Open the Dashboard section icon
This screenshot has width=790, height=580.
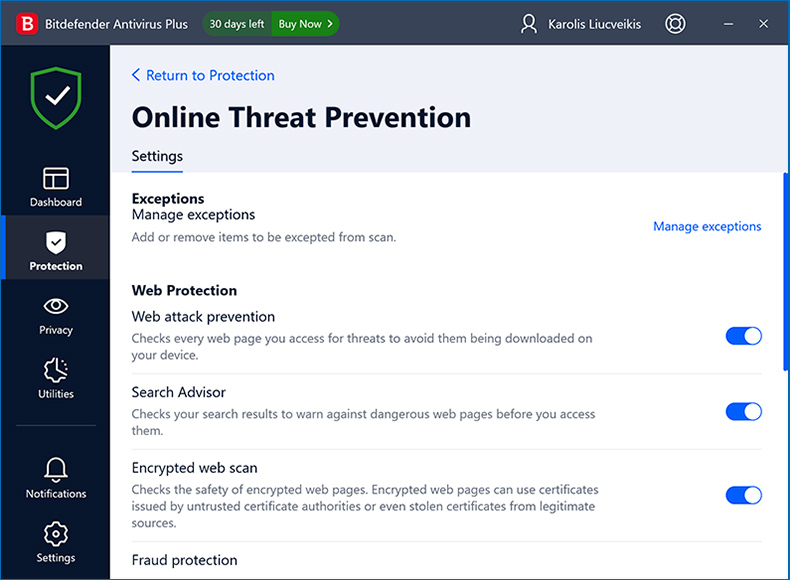coord(56,179)
